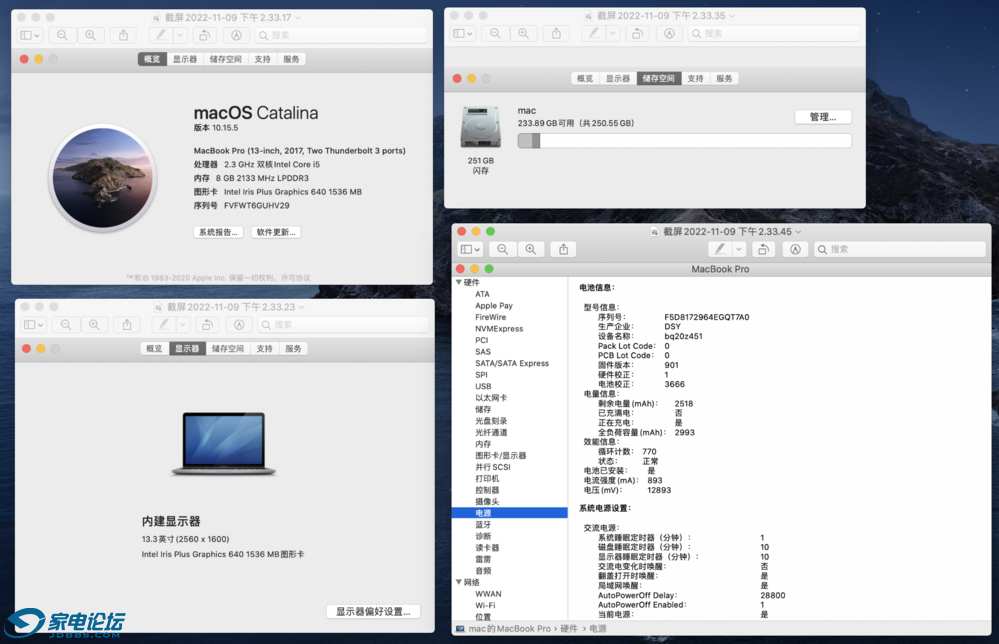Zoom out in the 2.33.17 Preview window

(x=62, y=35)
